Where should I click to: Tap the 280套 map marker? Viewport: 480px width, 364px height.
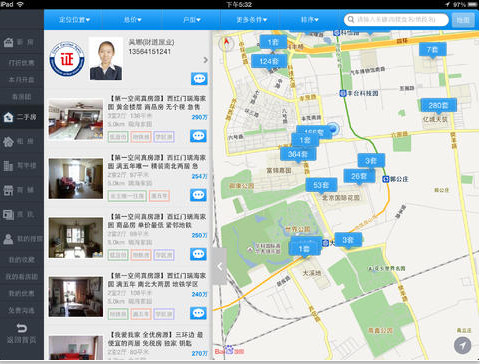tap(438, 106)
